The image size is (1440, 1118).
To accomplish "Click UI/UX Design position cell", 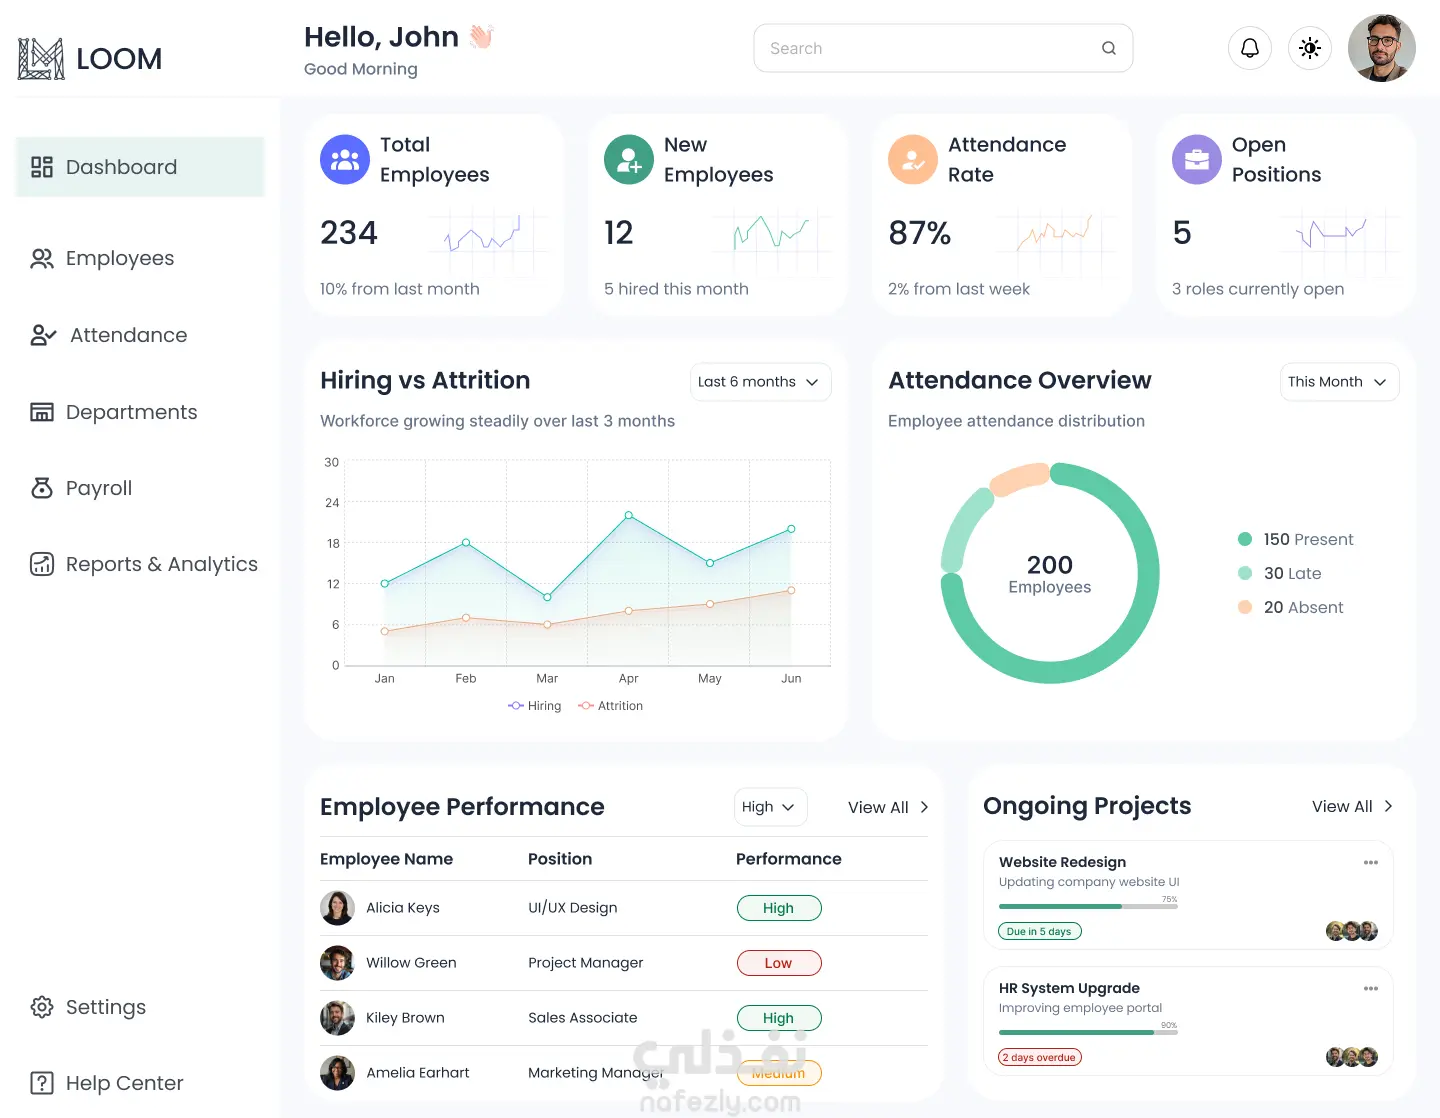I will tap(573, 908).
